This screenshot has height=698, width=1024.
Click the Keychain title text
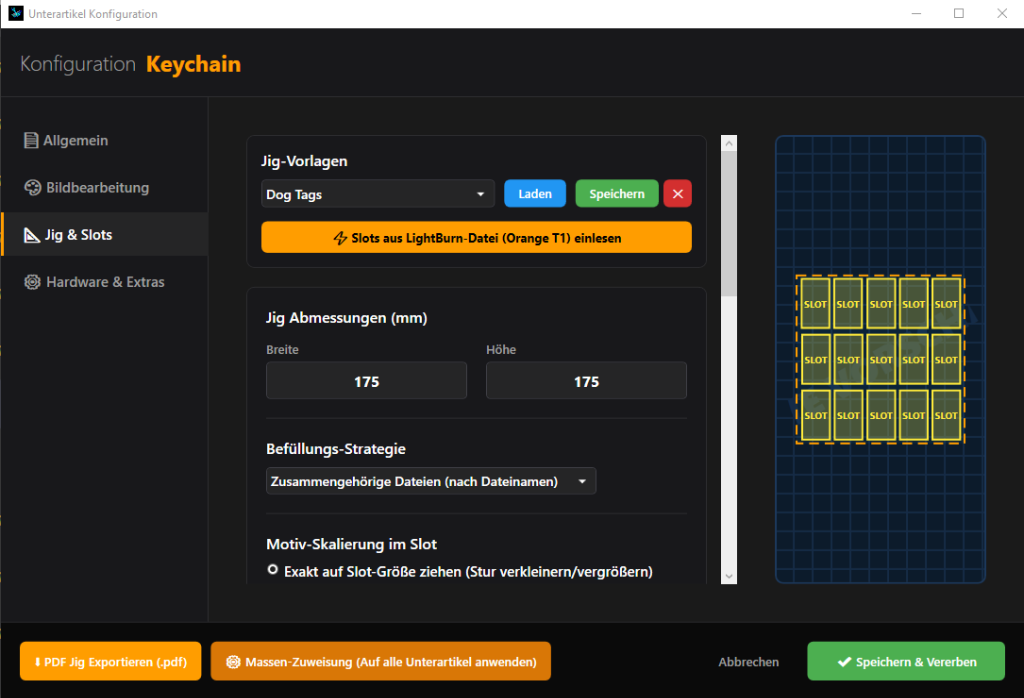[193, 64]
